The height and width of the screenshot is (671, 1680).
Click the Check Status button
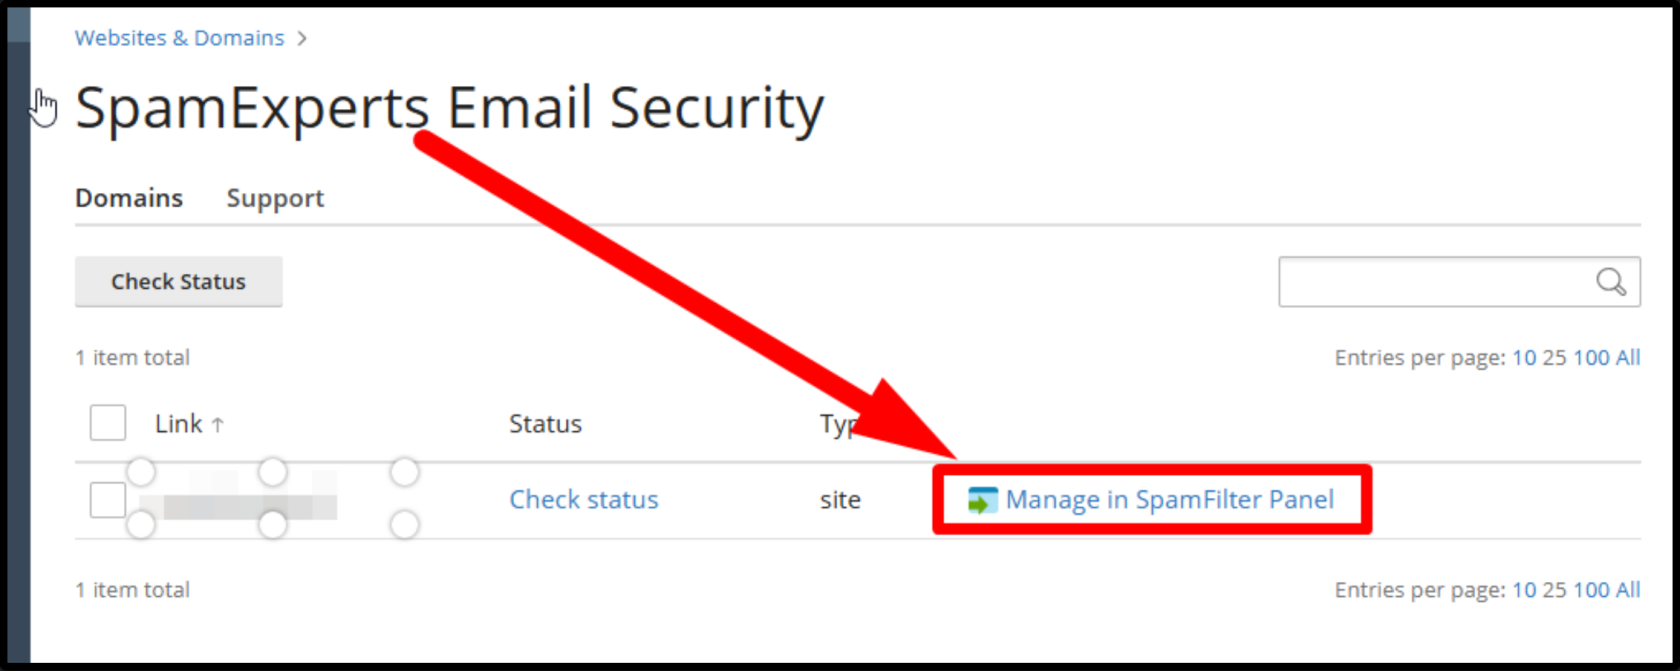[x=179, y=282]
